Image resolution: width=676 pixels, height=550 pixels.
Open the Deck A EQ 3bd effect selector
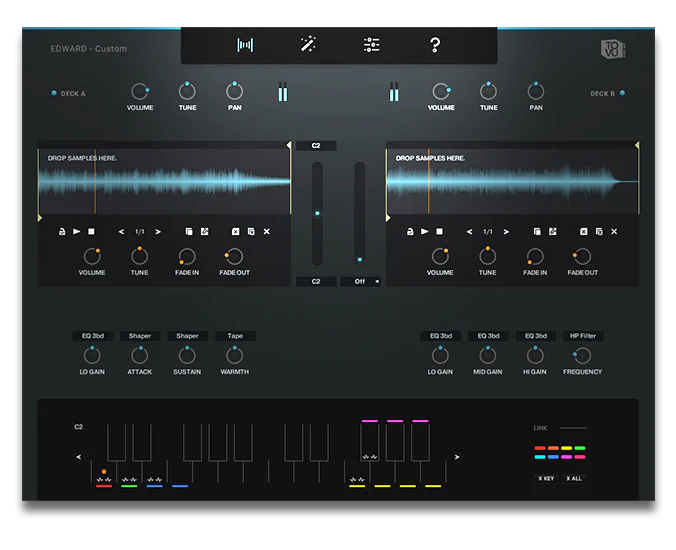[93, 336]
